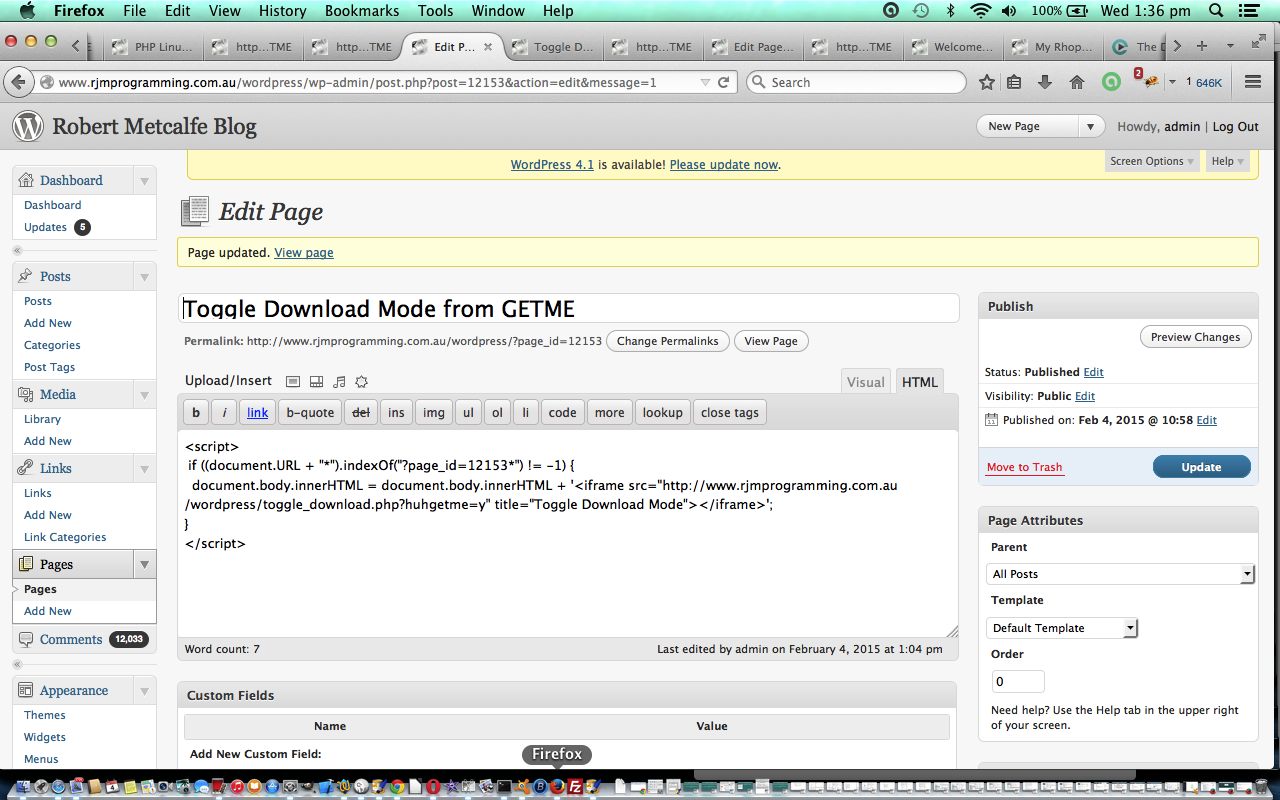Click the Firefox Search box
Viewport: 1280px width, 800px height.
[x=856, y=82]
